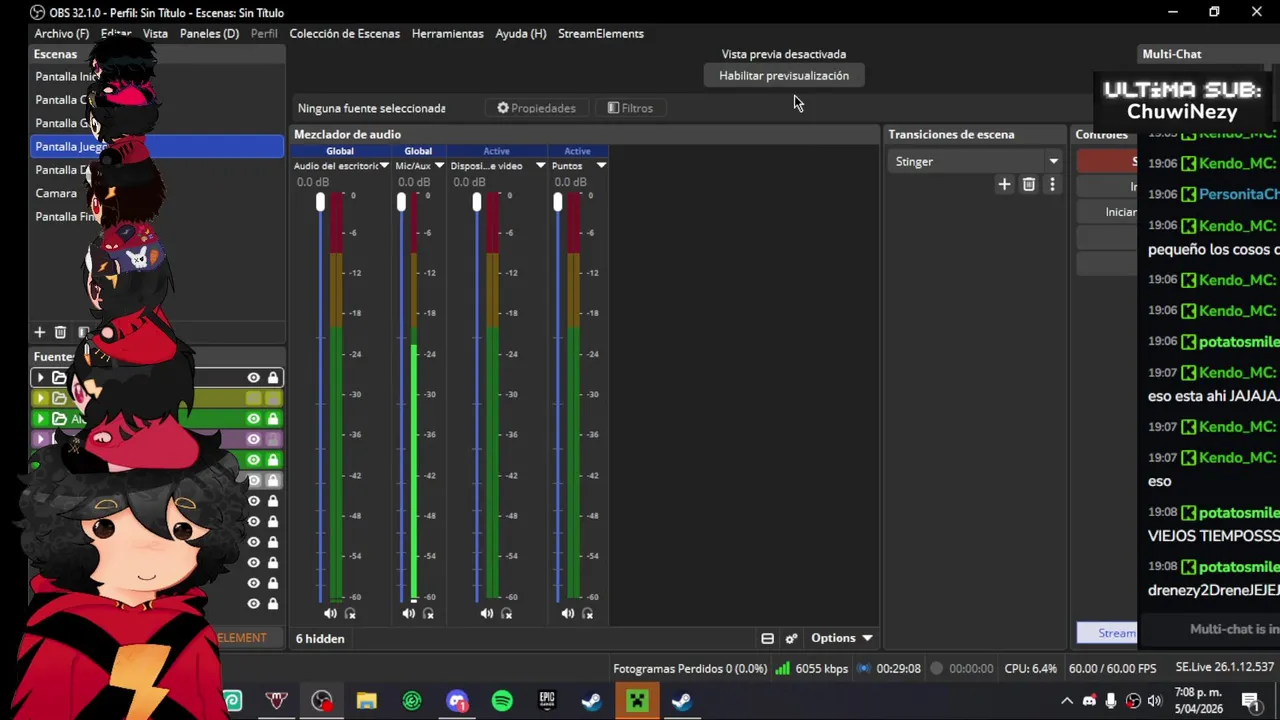Open Windows notification center icon
1280x720 pixels.
pyautogui.click(x=1251, y=700)
